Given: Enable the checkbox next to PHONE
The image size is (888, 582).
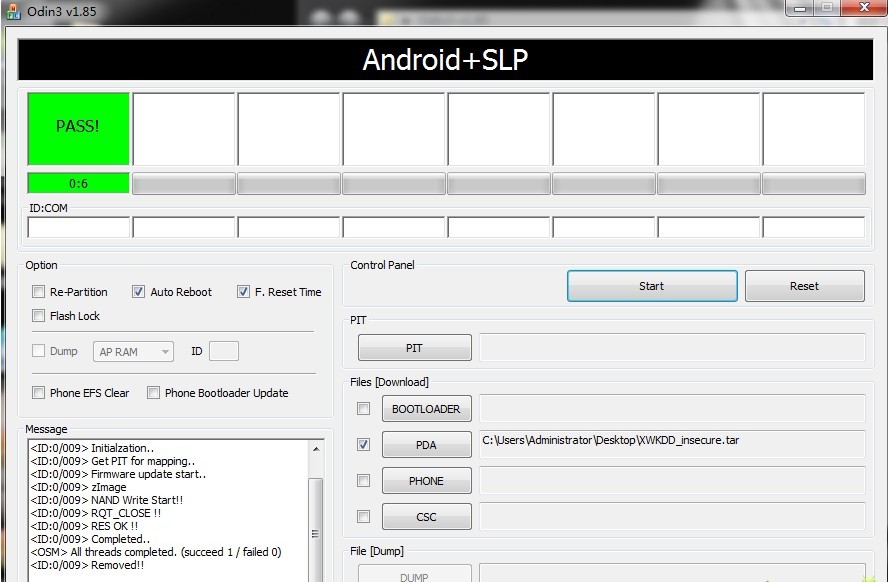Looking at the screenshot, I should (364, 481).
